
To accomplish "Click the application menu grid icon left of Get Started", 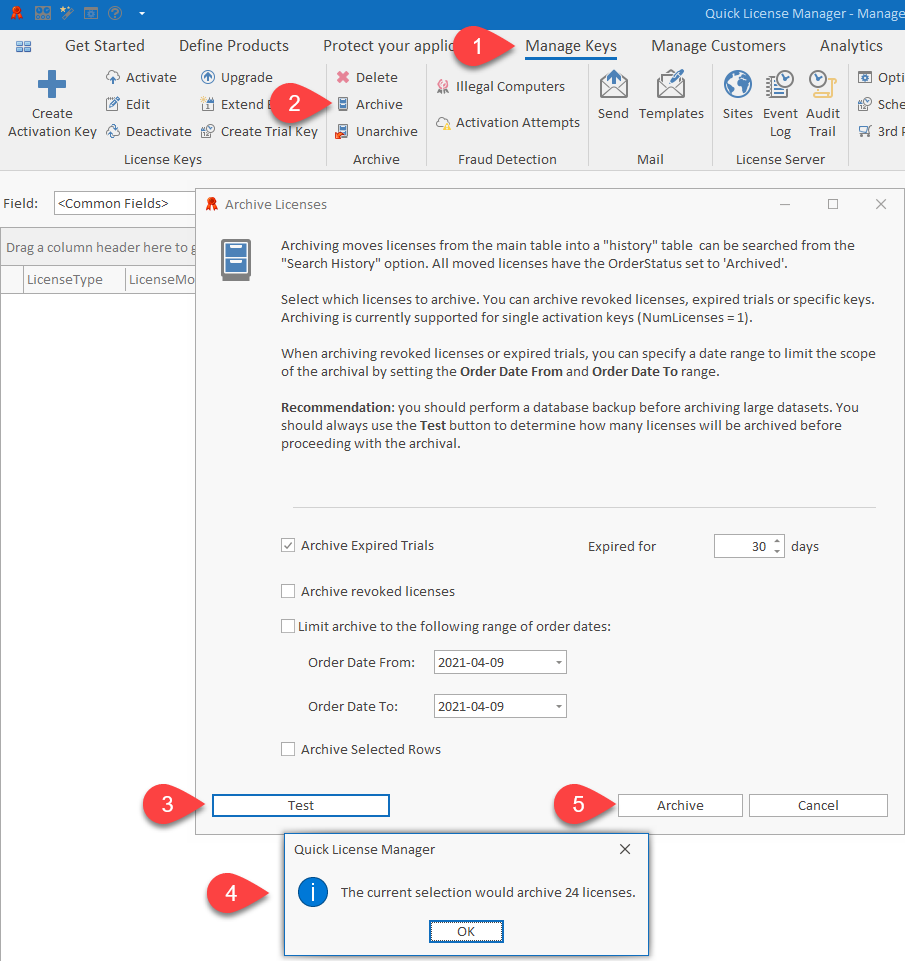I will point(23,46).
